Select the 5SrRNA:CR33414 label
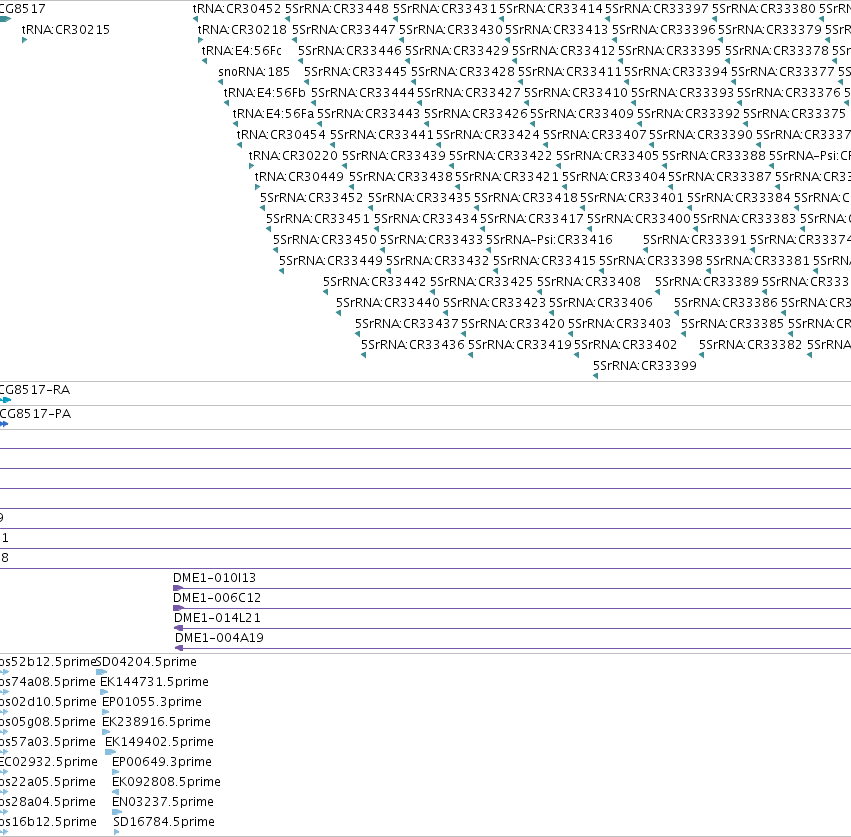The height and width of the screenshot is (837, 851). point(551,9)
